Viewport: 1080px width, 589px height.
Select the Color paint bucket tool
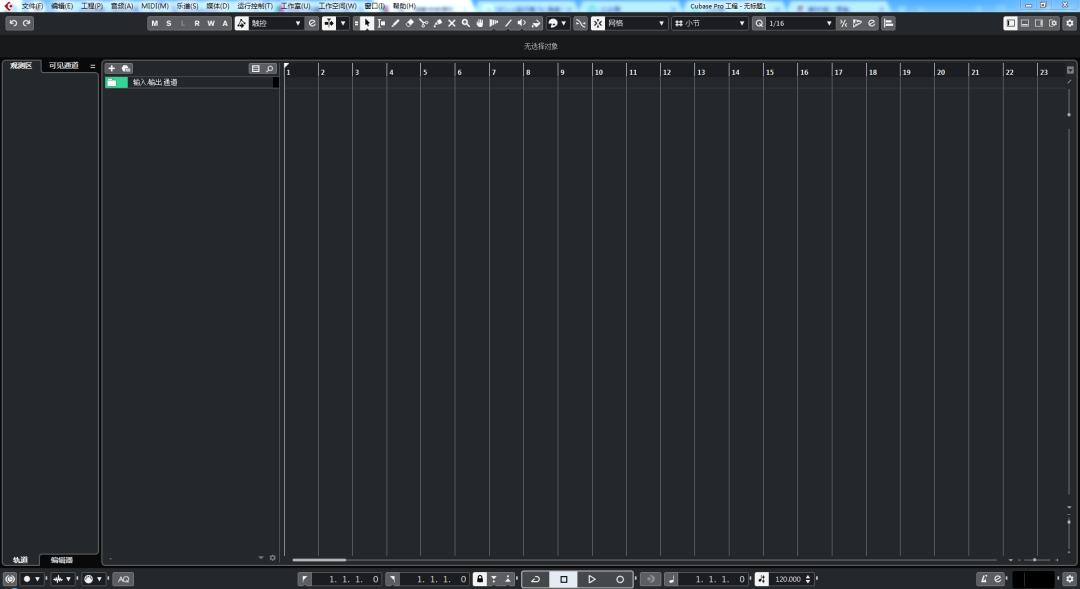click(x=537, y=23)
